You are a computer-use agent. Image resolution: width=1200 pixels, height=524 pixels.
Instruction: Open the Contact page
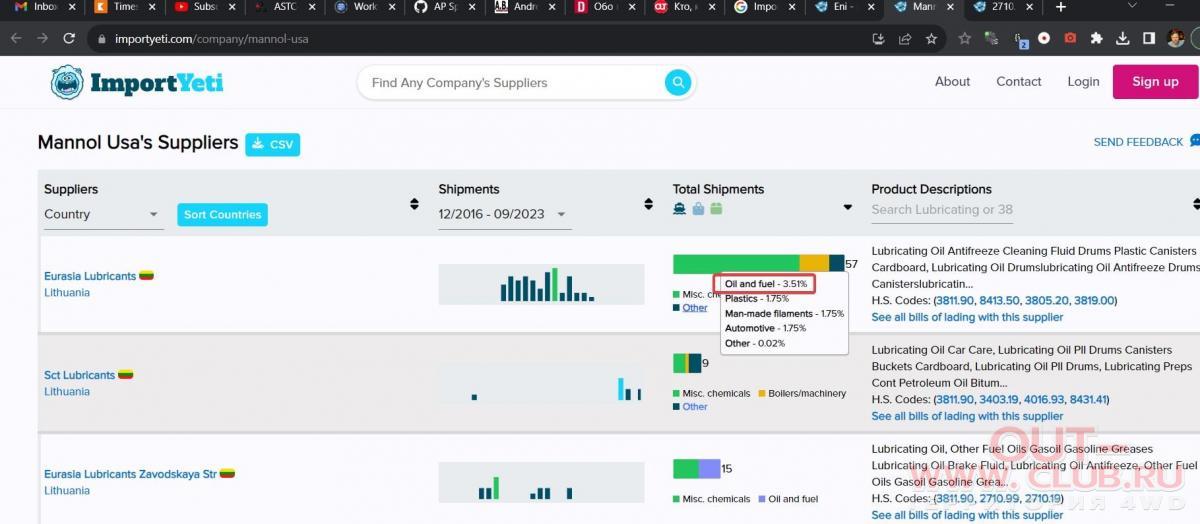(x=1019, y=82)
